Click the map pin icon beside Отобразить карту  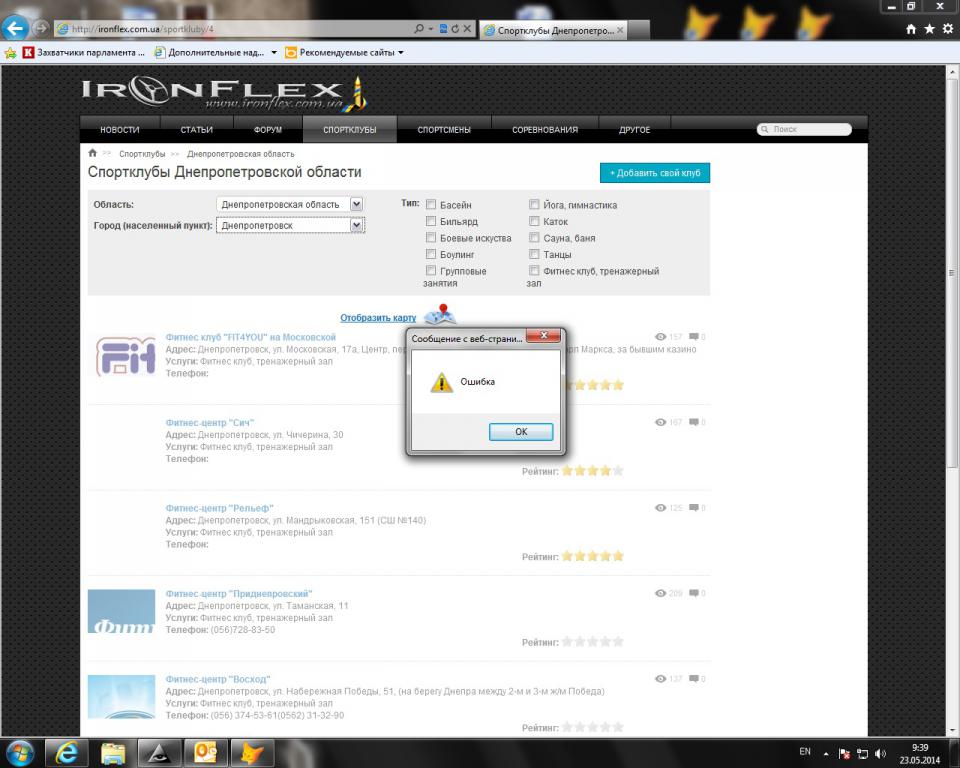coord(439,316)
